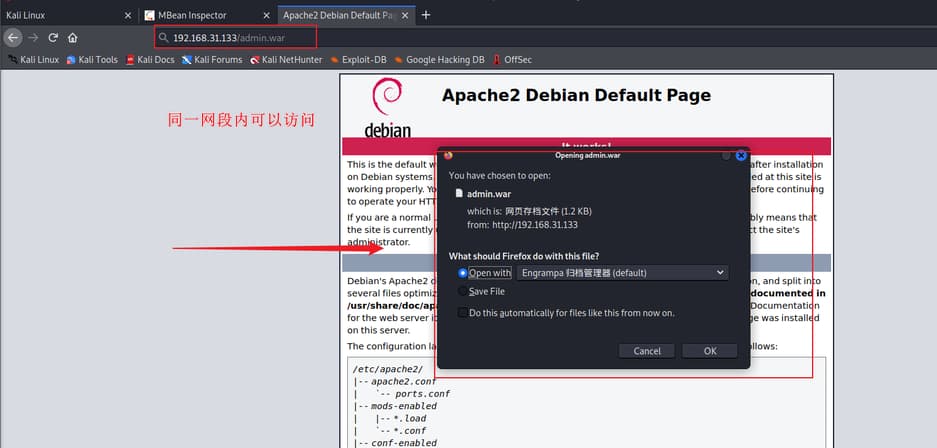This screenshot has height=448, width=937.
Task: Confirm with OK in the download dialog
Action: coord(710,351)
